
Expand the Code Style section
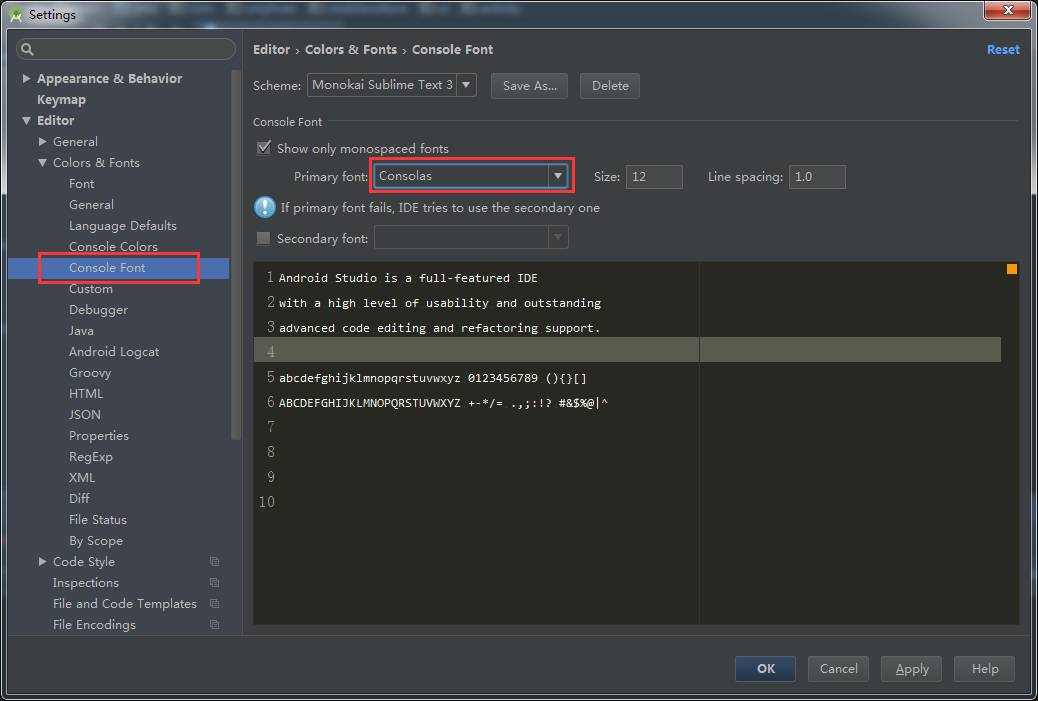point(41,561)
